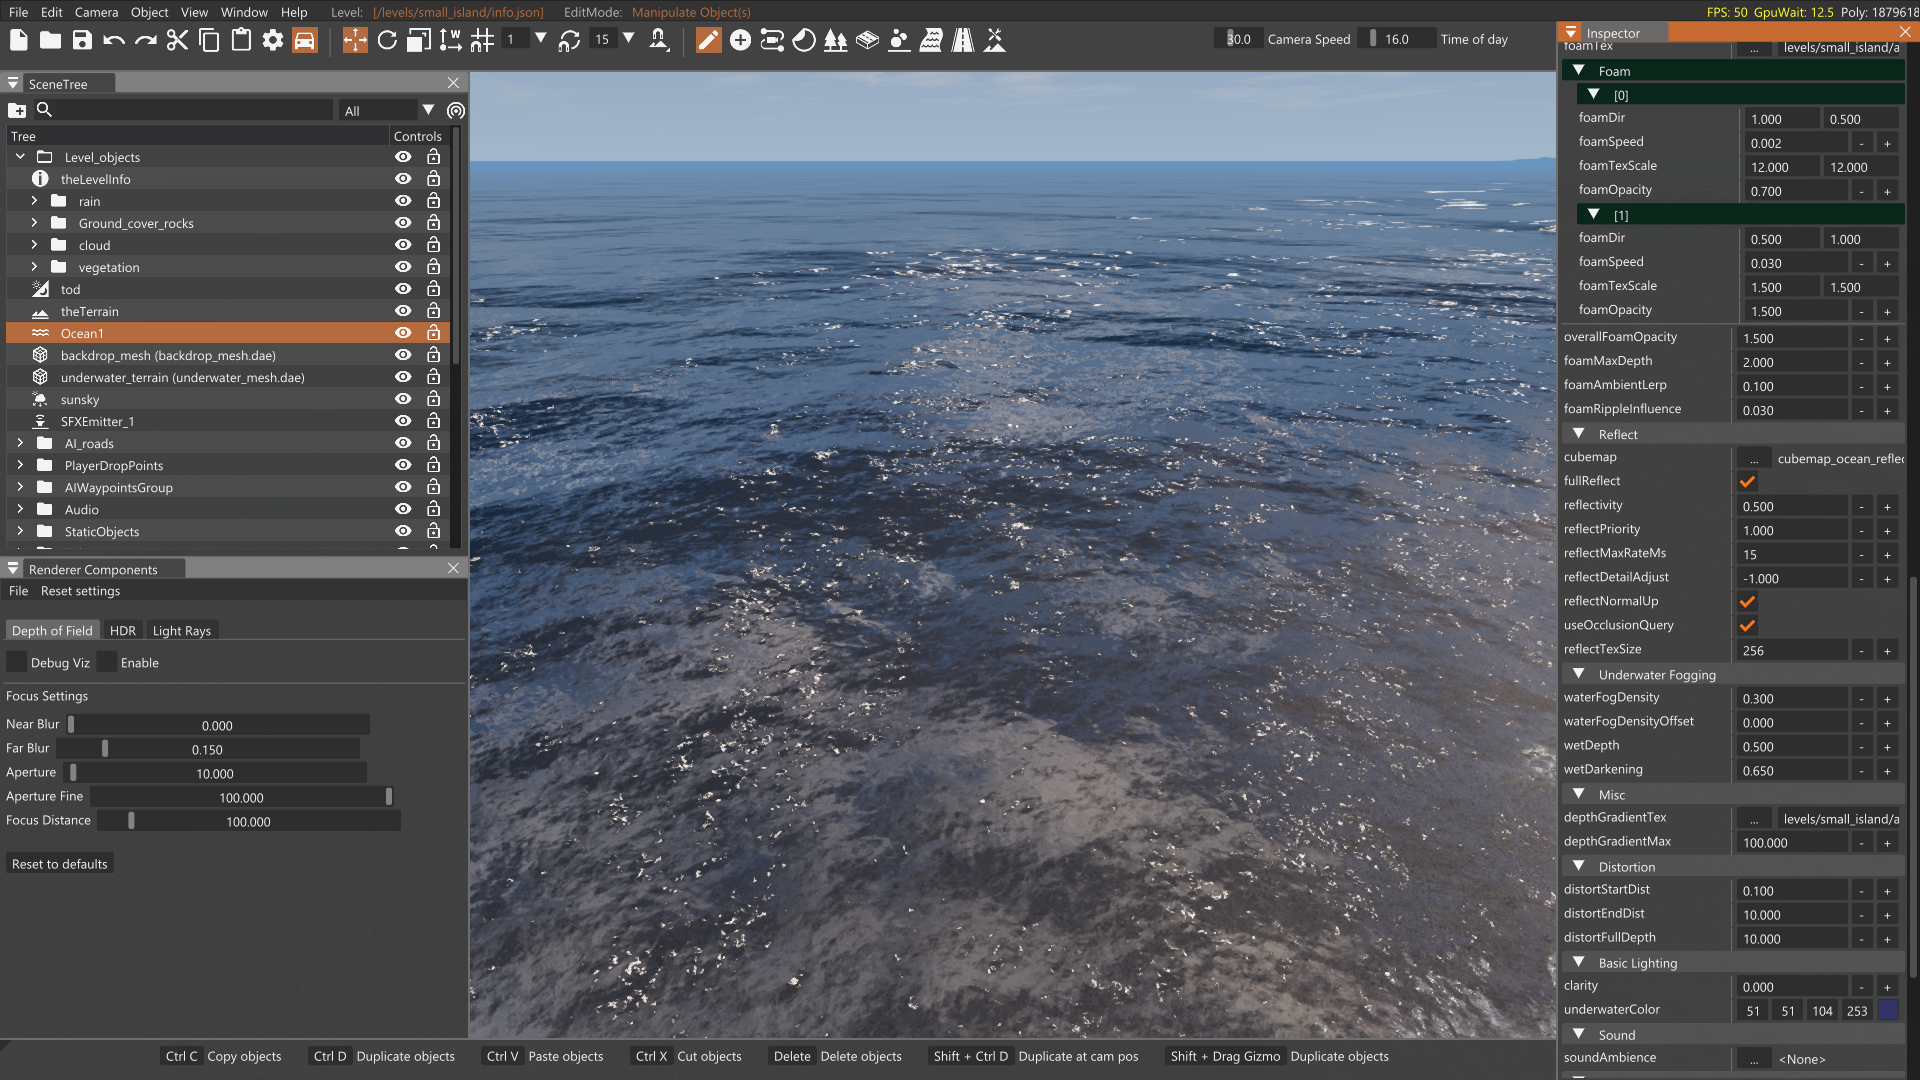Screen dimensions: 1920x1080
Task: Click the scissors cut icon
Action: (x=177, y=40)
